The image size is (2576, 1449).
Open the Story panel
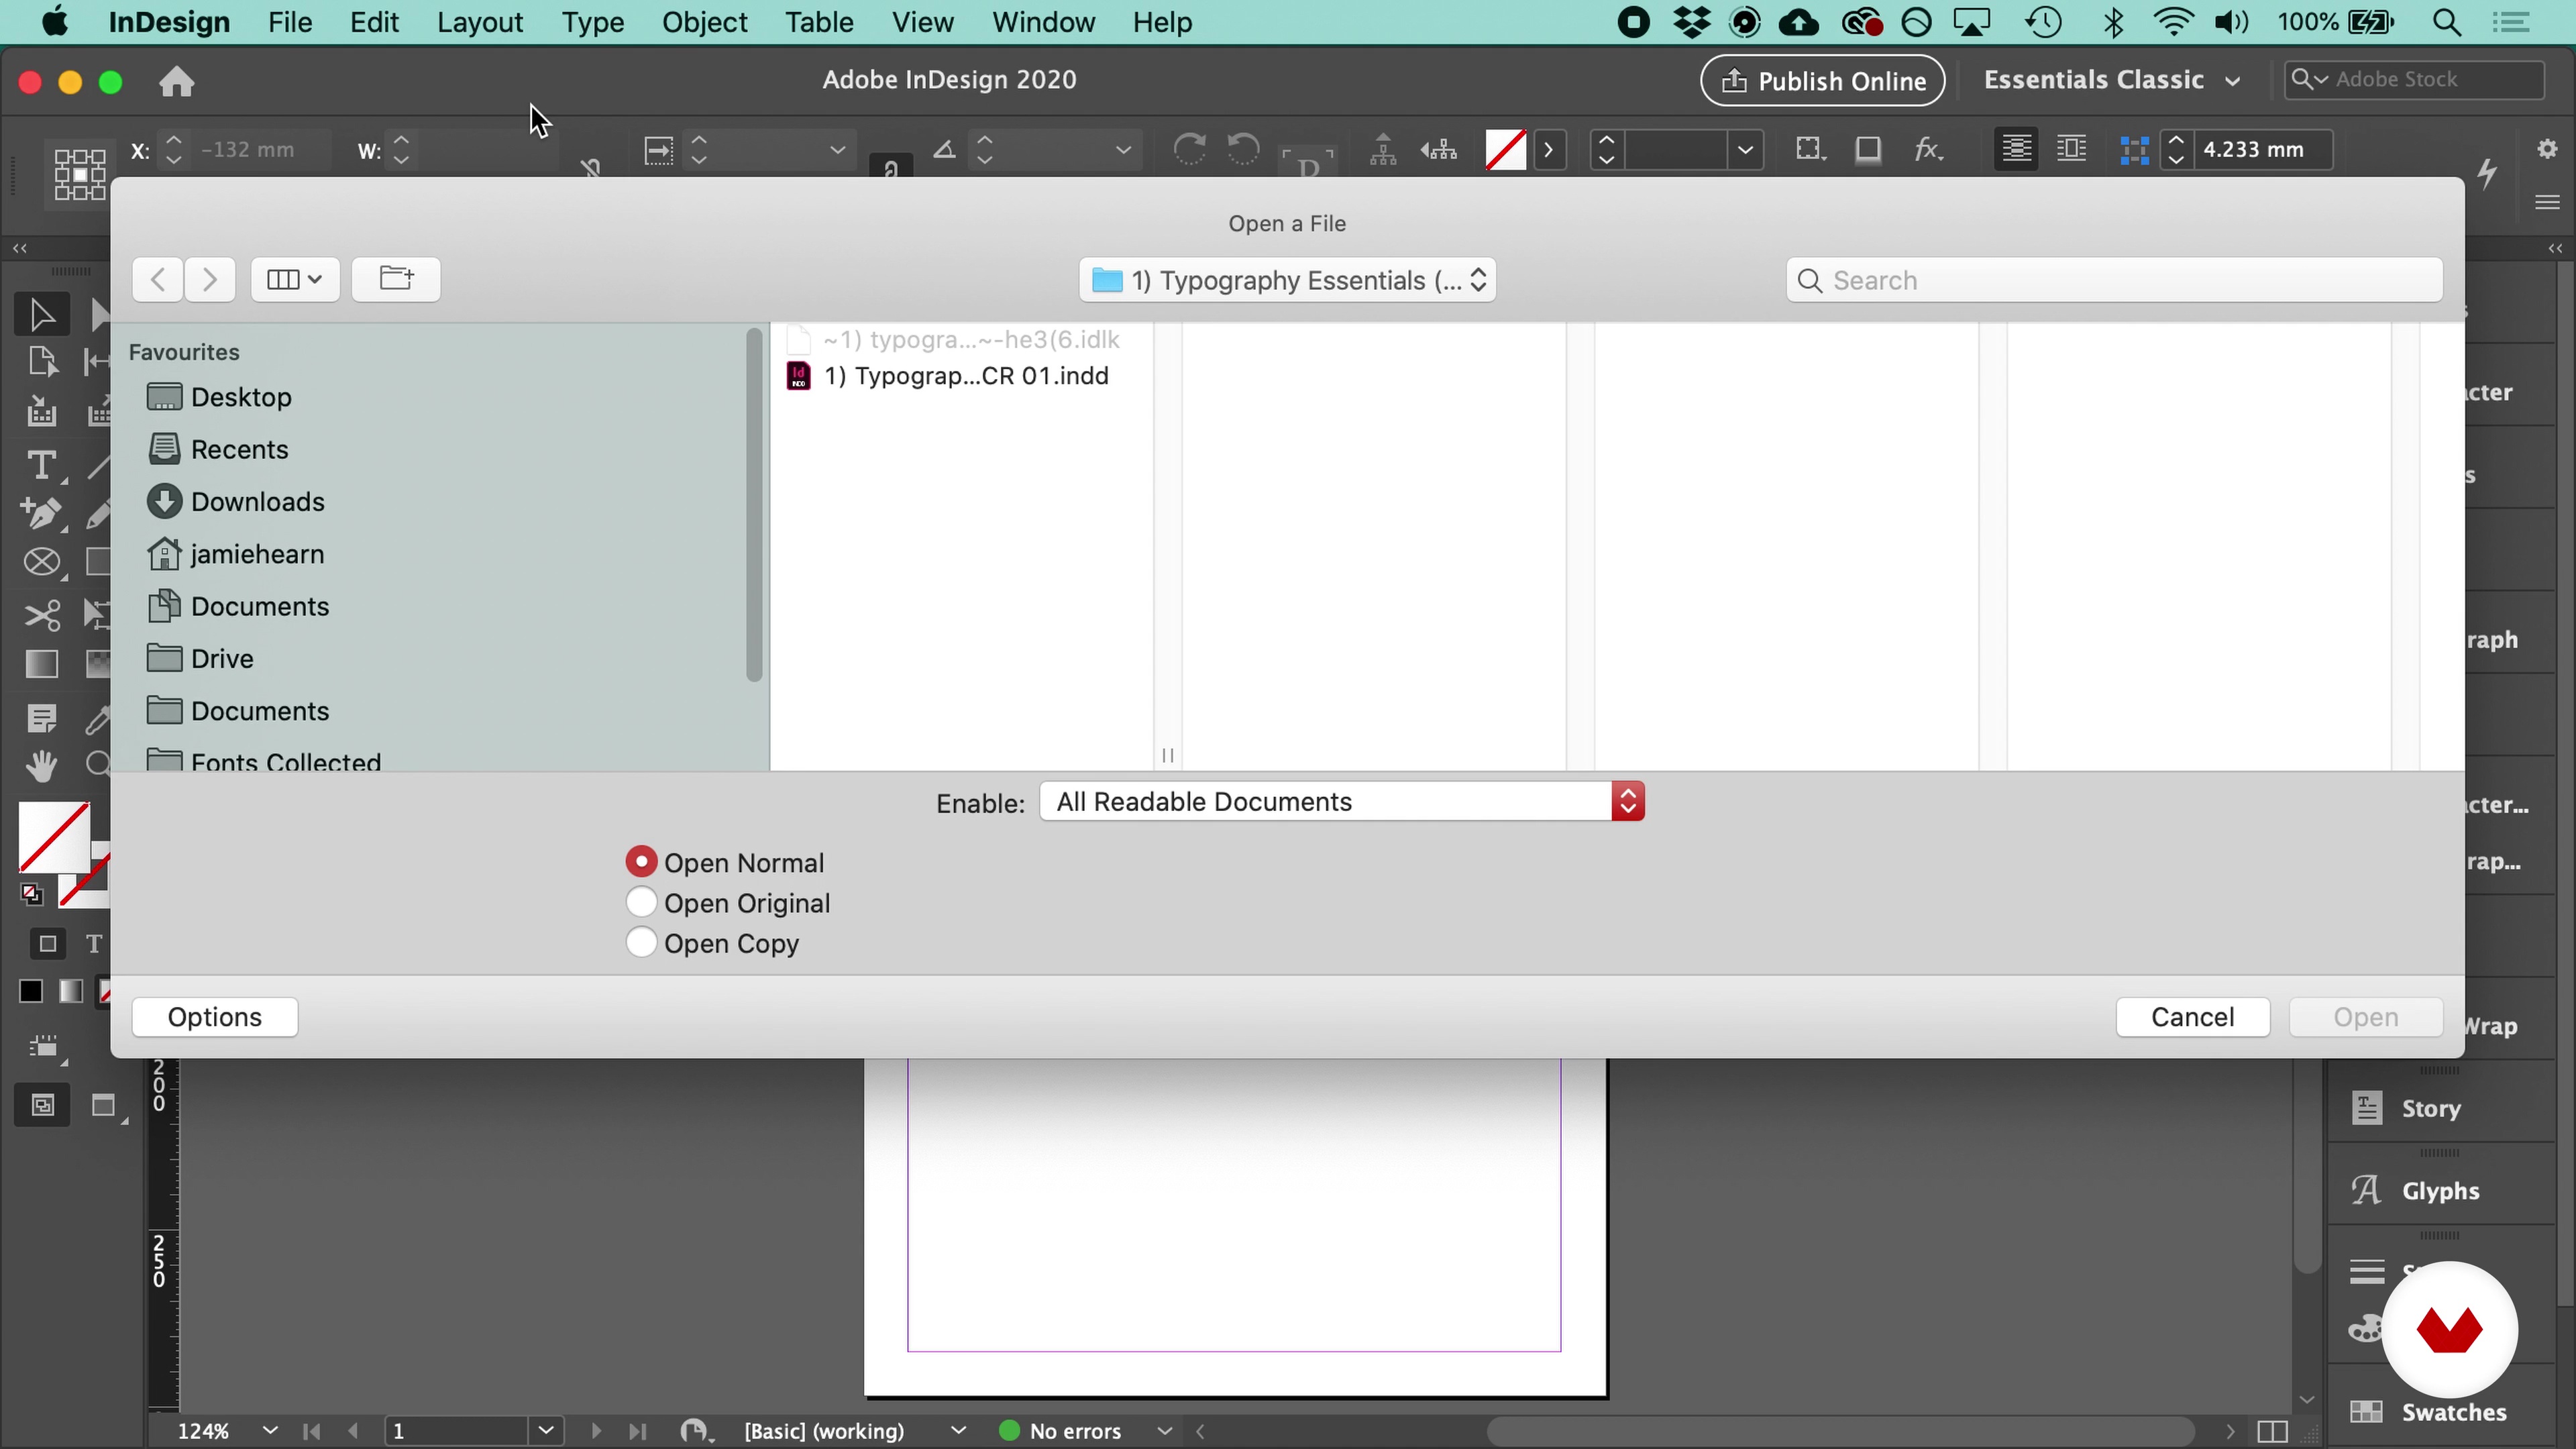pos(2430,1108)
